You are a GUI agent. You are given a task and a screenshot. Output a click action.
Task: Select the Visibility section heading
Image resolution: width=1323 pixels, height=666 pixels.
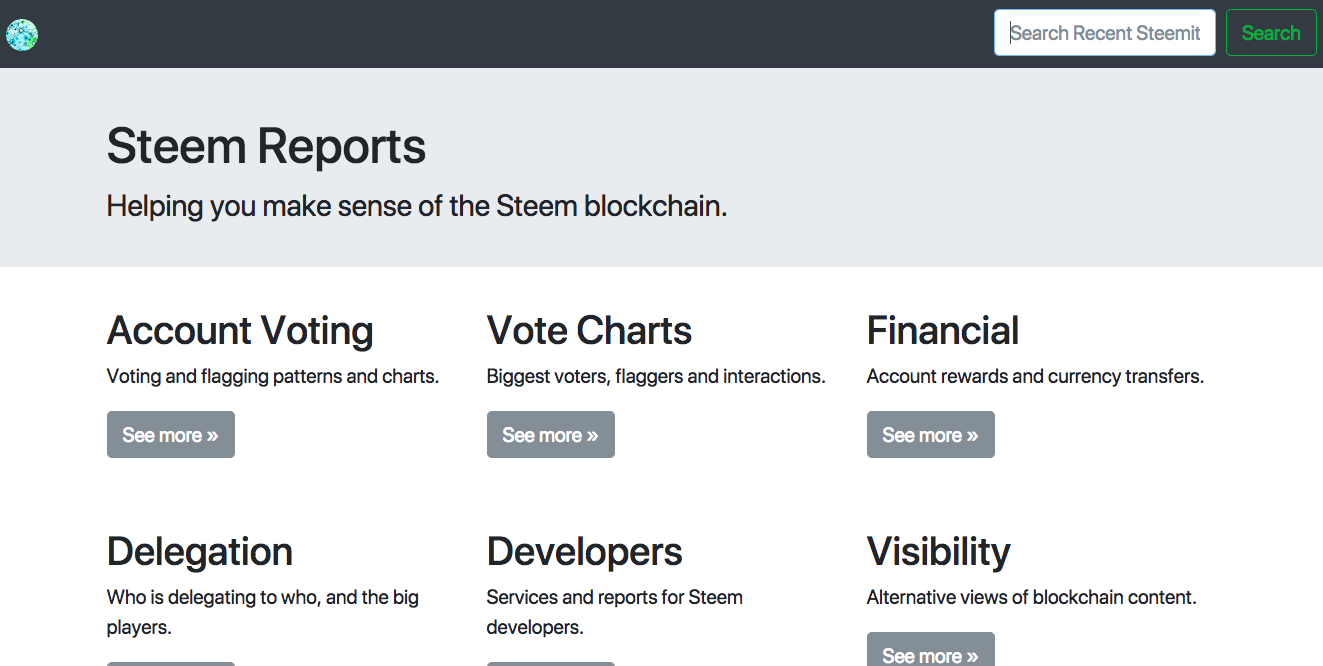[x=938, y=552]
